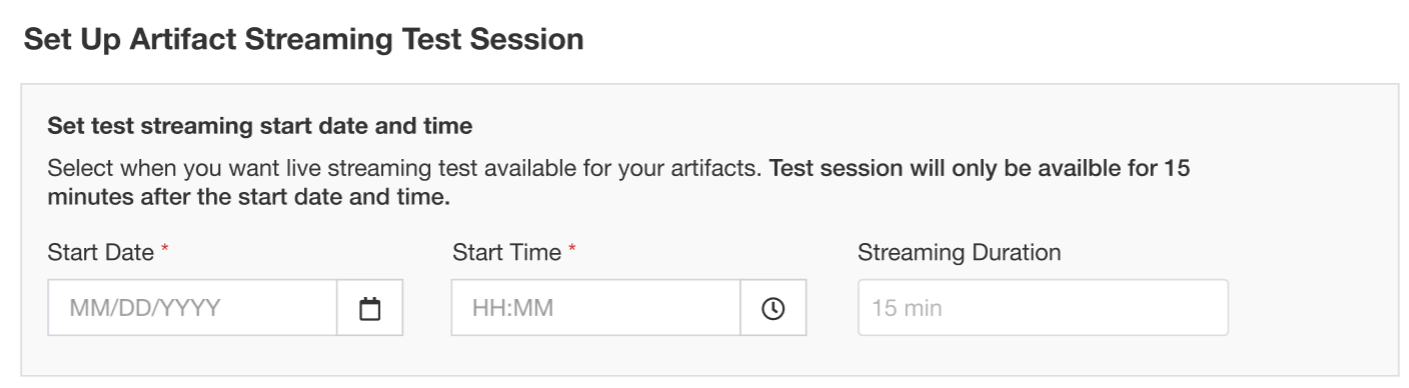Focus the MM/DD/YYYY Start Date input

pos(193,308)
